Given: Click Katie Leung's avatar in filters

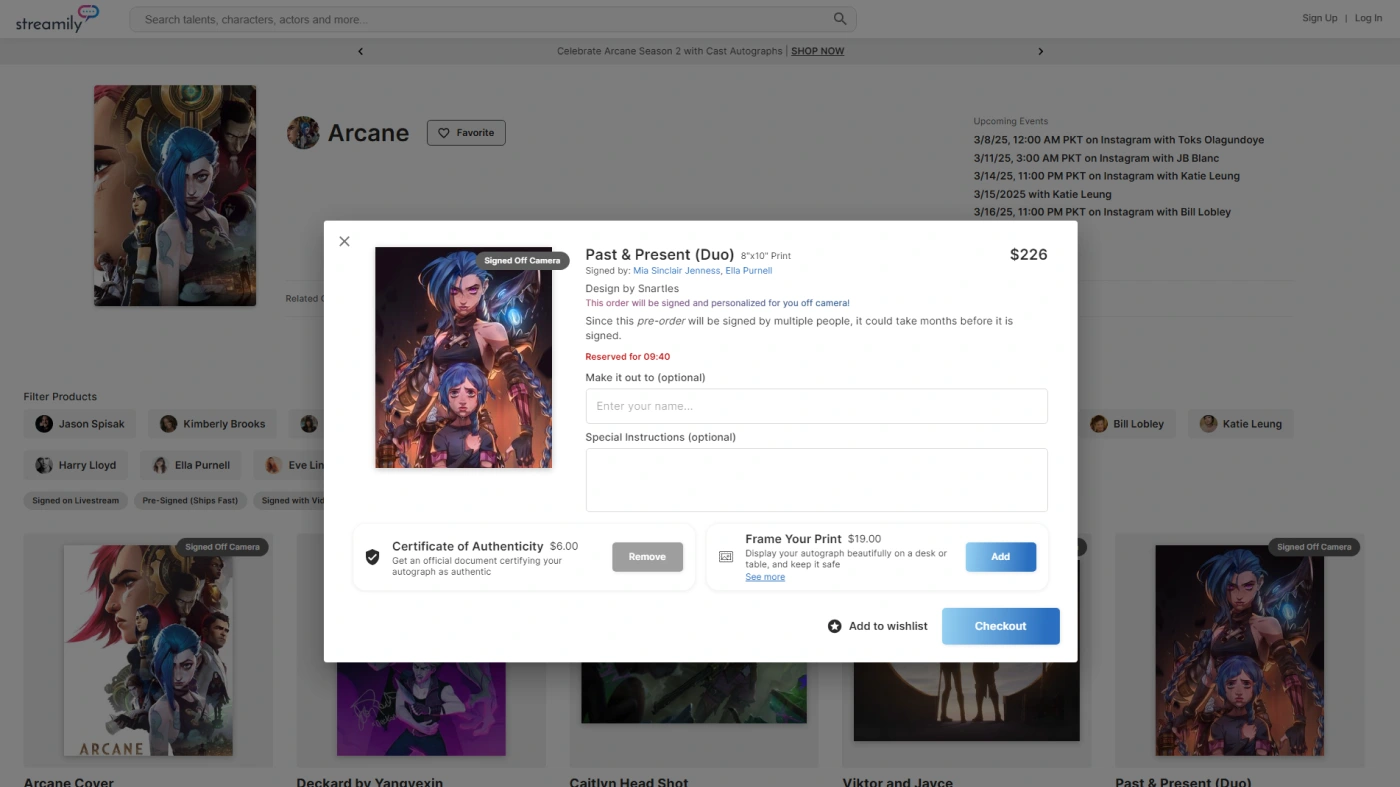Looking at the screenshot, I should point(1209,424).
